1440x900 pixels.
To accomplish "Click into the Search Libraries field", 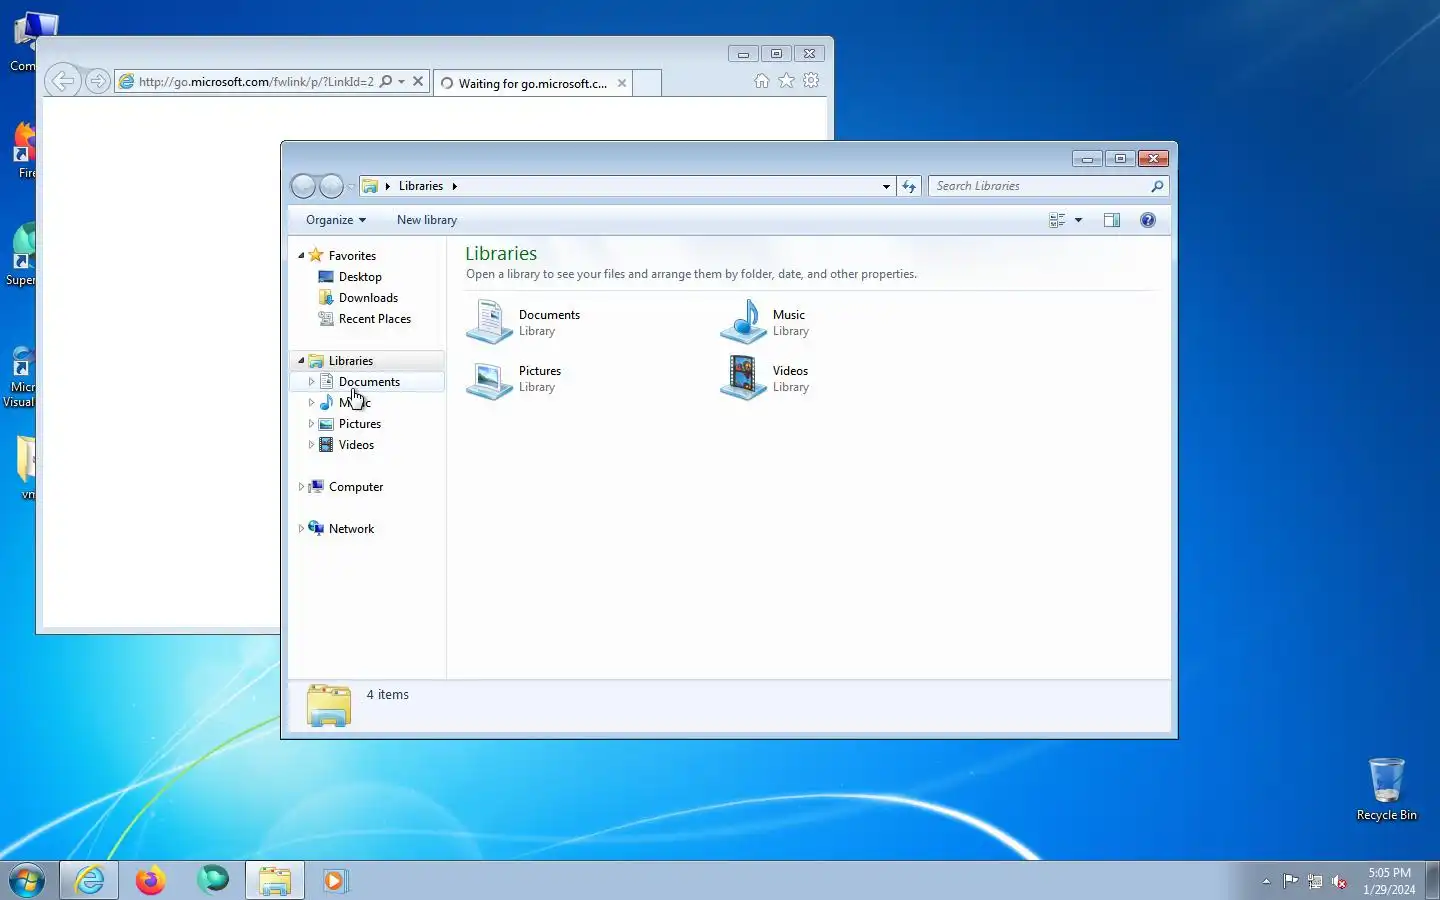I will [x=1040, y=186].
